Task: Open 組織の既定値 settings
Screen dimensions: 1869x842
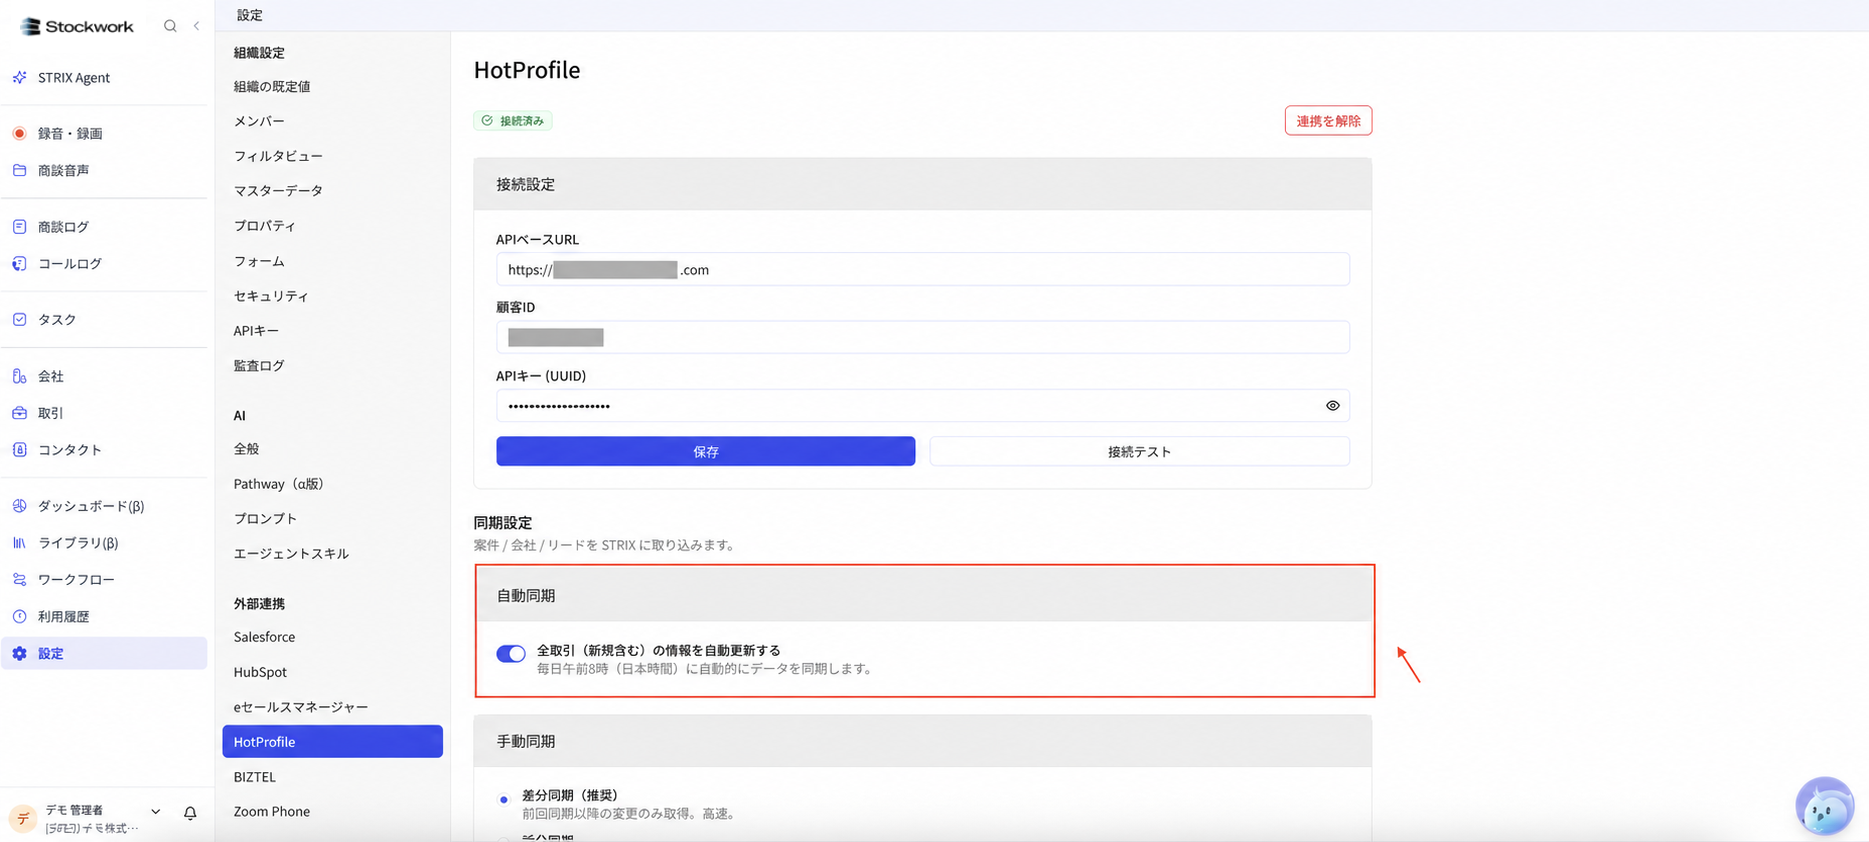Action: (x=272, y=87)
